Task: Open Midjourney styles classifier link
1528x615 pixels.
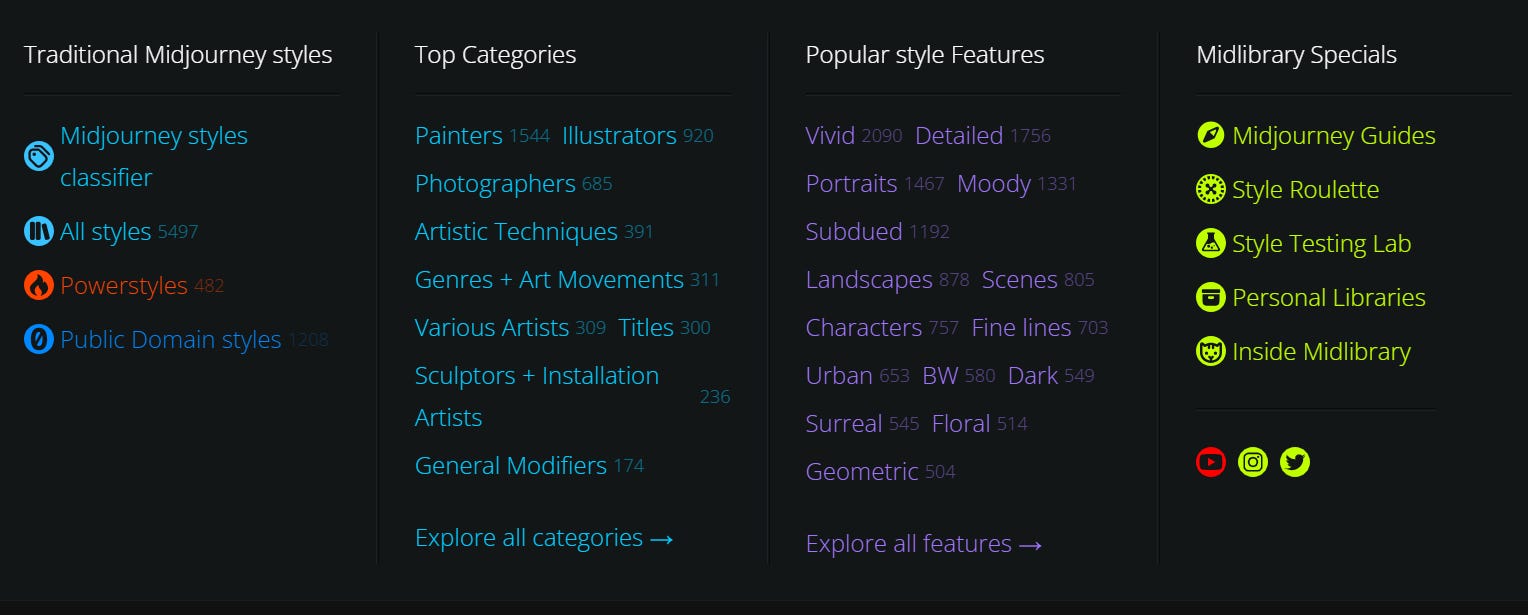Action: [x=154, y=156]
